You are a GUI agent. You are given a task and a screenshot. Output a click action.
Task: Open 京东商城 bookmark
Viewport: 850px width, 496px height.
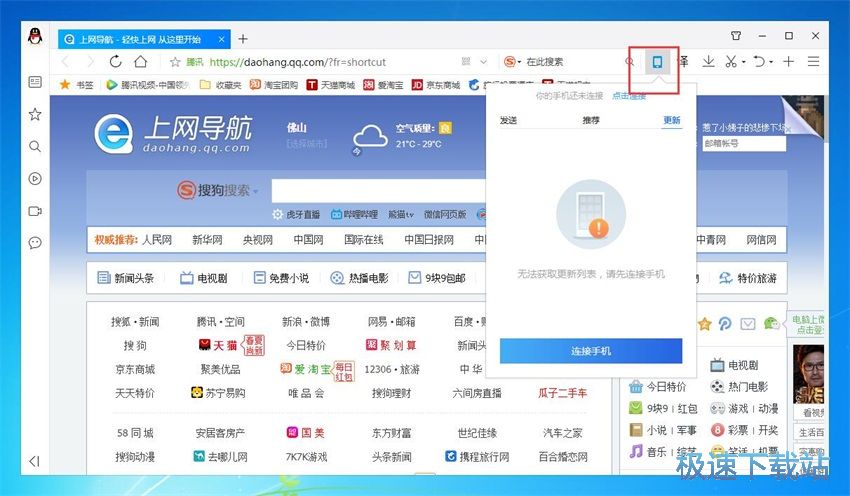[436, 85]
